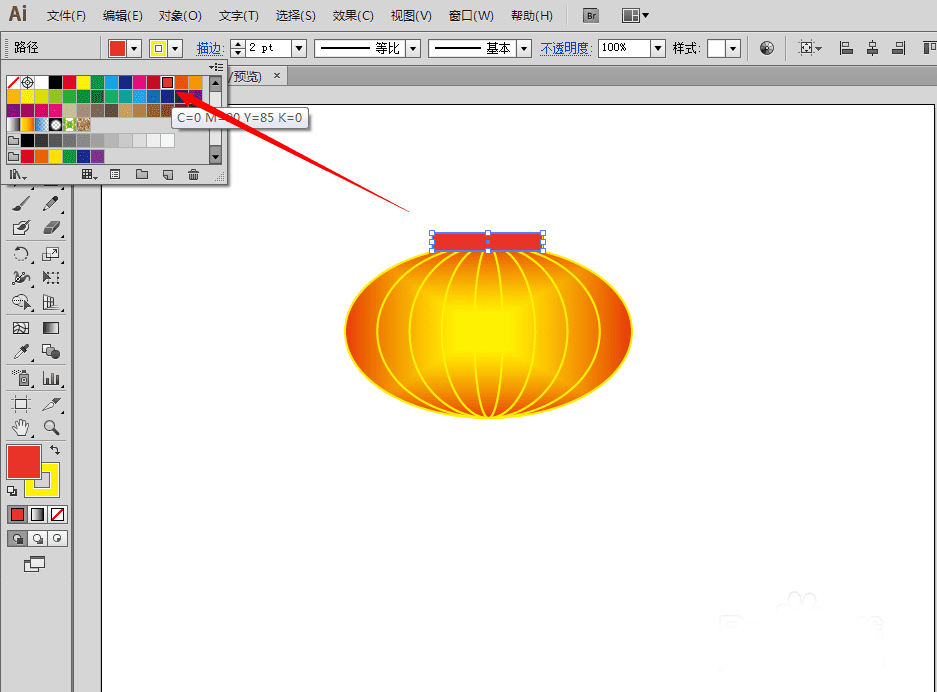Create a new swatch
Viewport: 937px width, 692px height.
pos(168,174)
